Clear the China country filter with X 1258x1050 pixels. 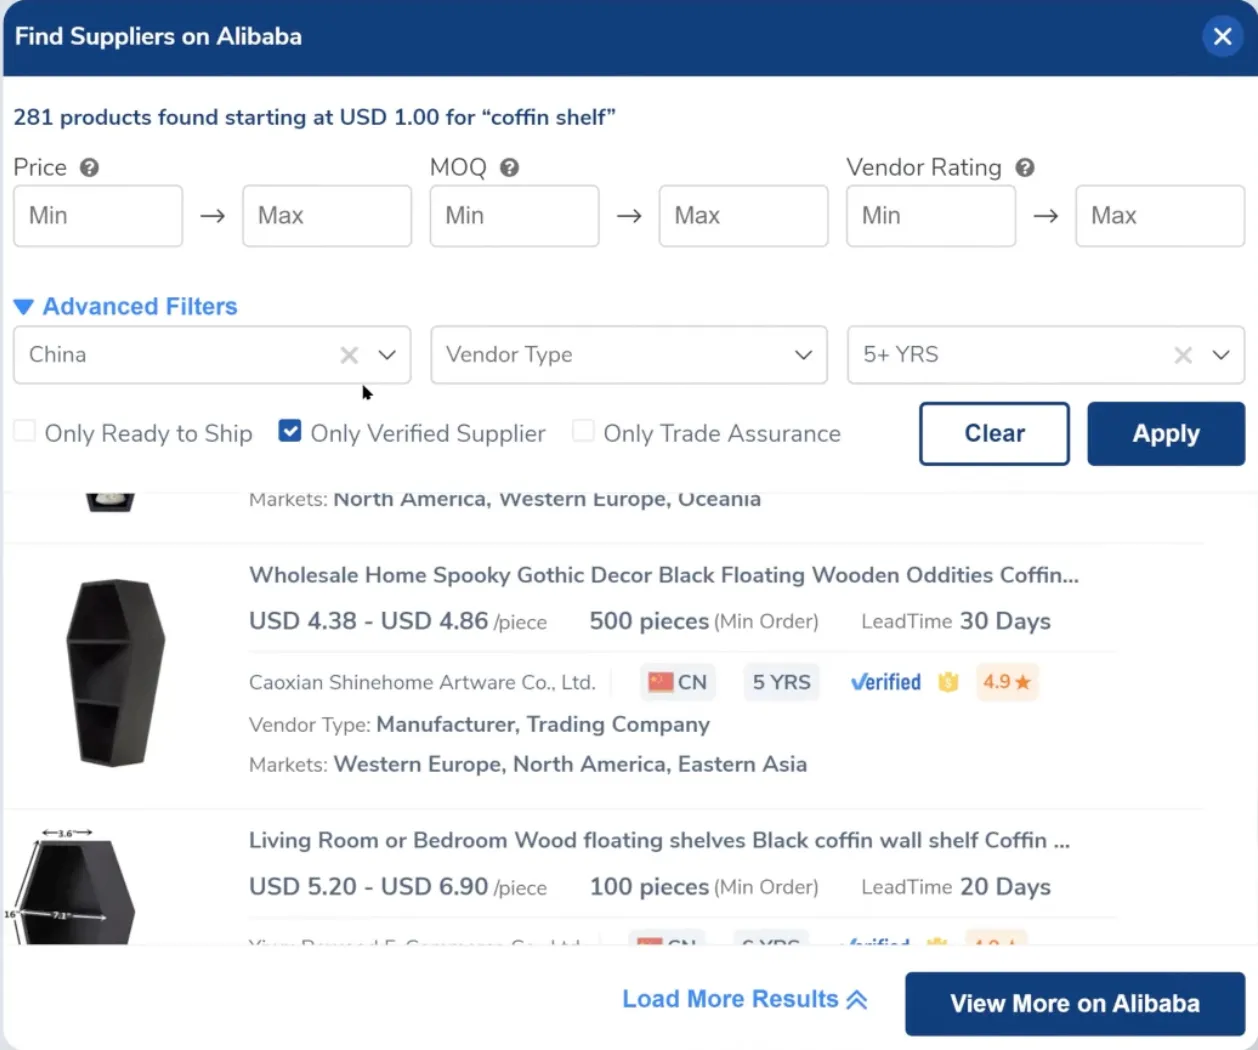pyautogui.click(x=349, y=355)
